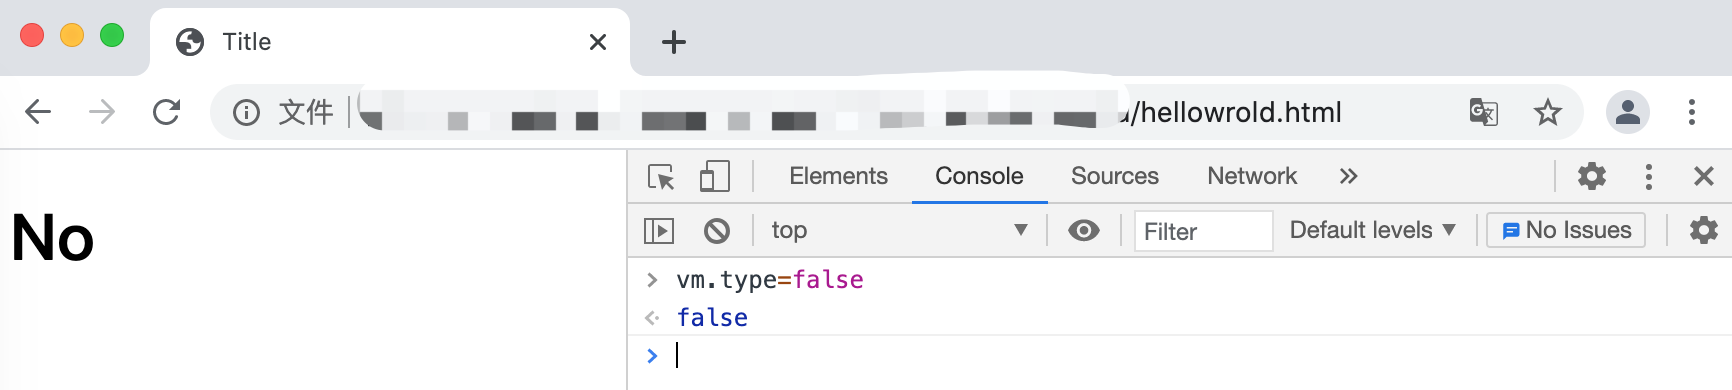The image size is (1732, 390).
Task: Open the user profile avatar
Action: coord(1628,112)
